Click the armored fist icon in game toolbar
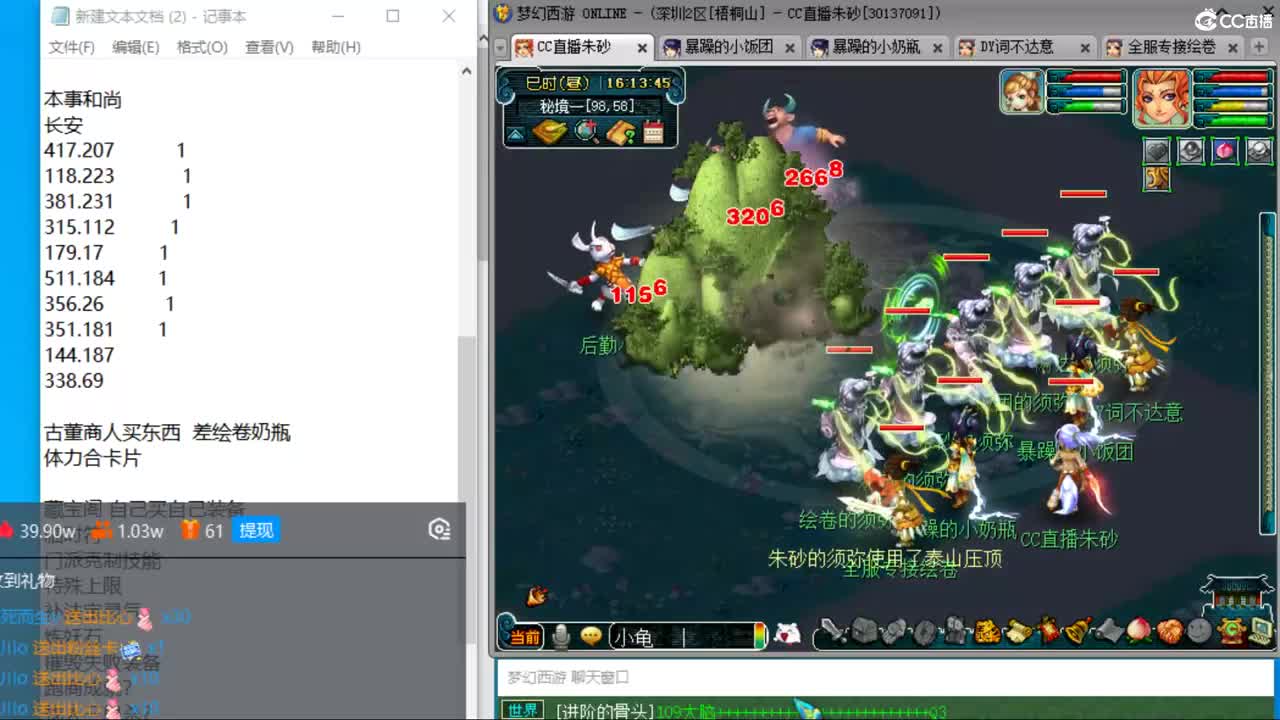This screenshot has width=1280, height=720. tap(894, 631)
